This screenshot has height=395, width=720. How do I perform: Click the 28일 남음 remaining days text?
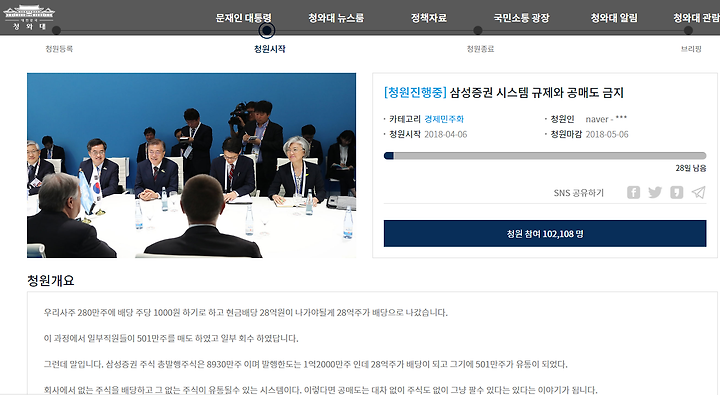691,168
